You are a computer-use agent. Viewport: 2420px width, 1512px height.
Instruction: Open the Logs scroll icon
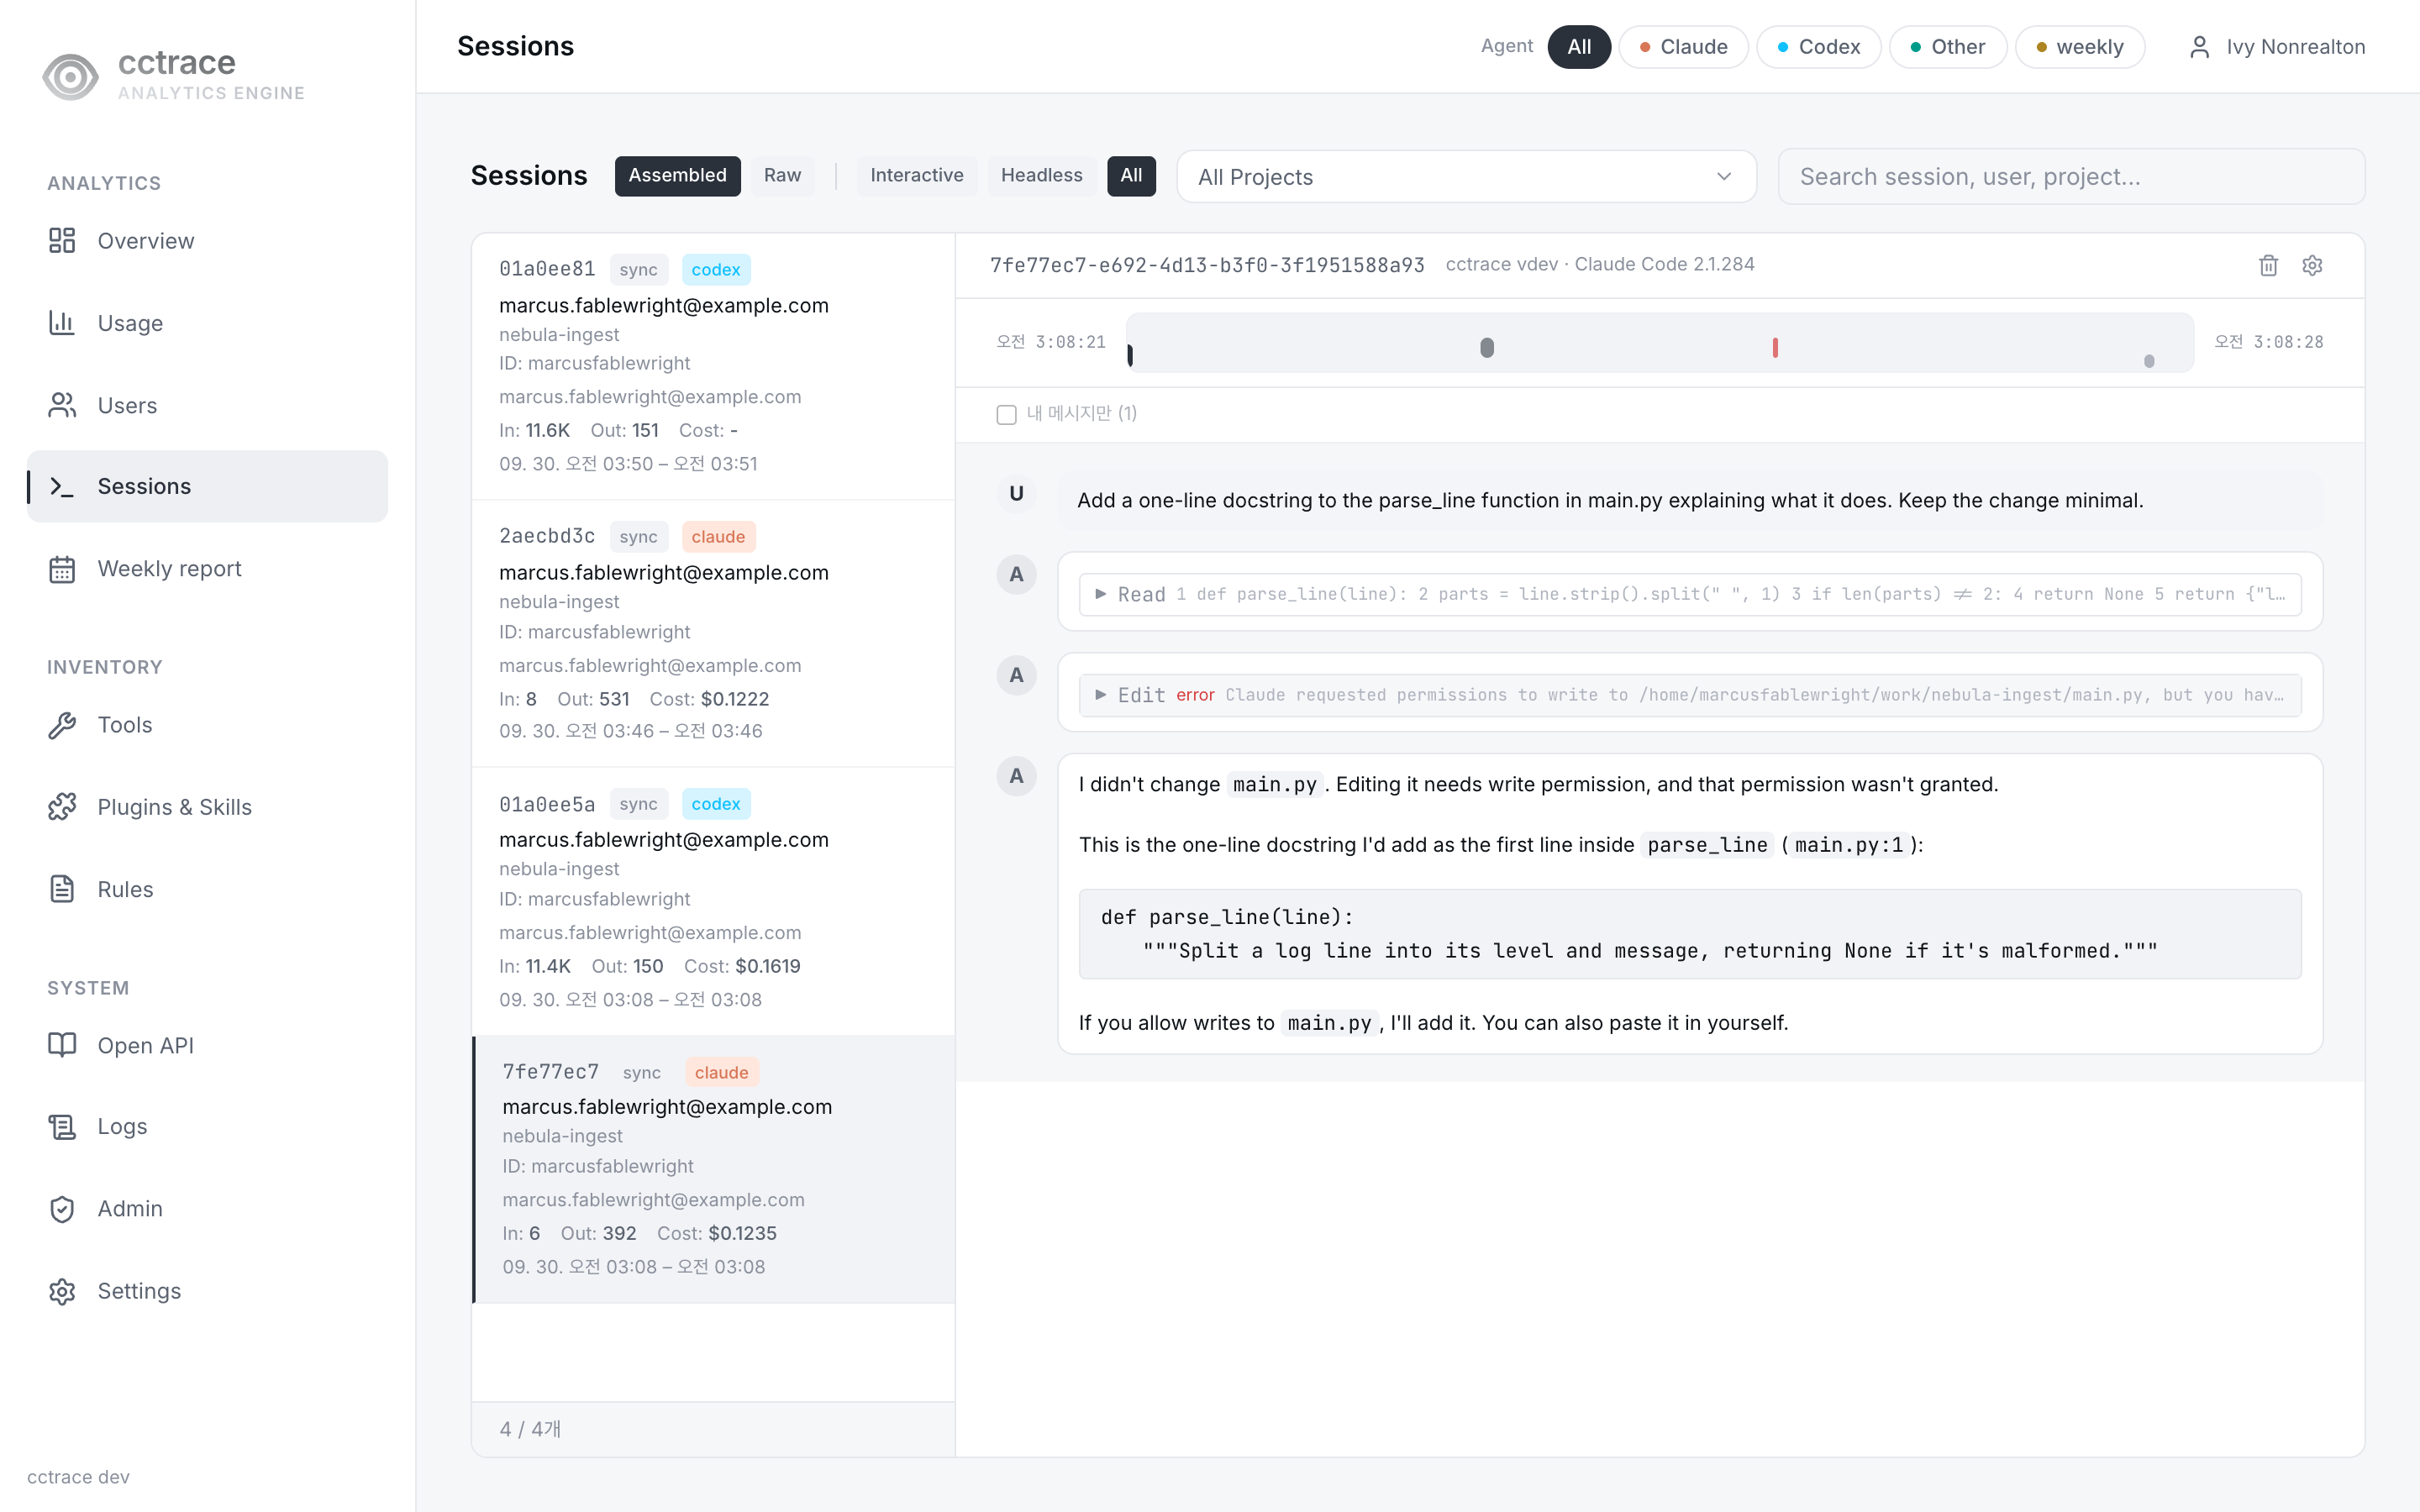pos(62,1127)
